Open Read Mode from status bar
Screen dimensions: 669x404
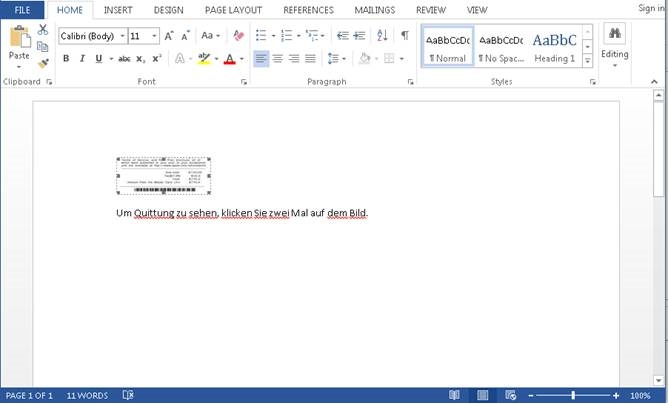454,395
